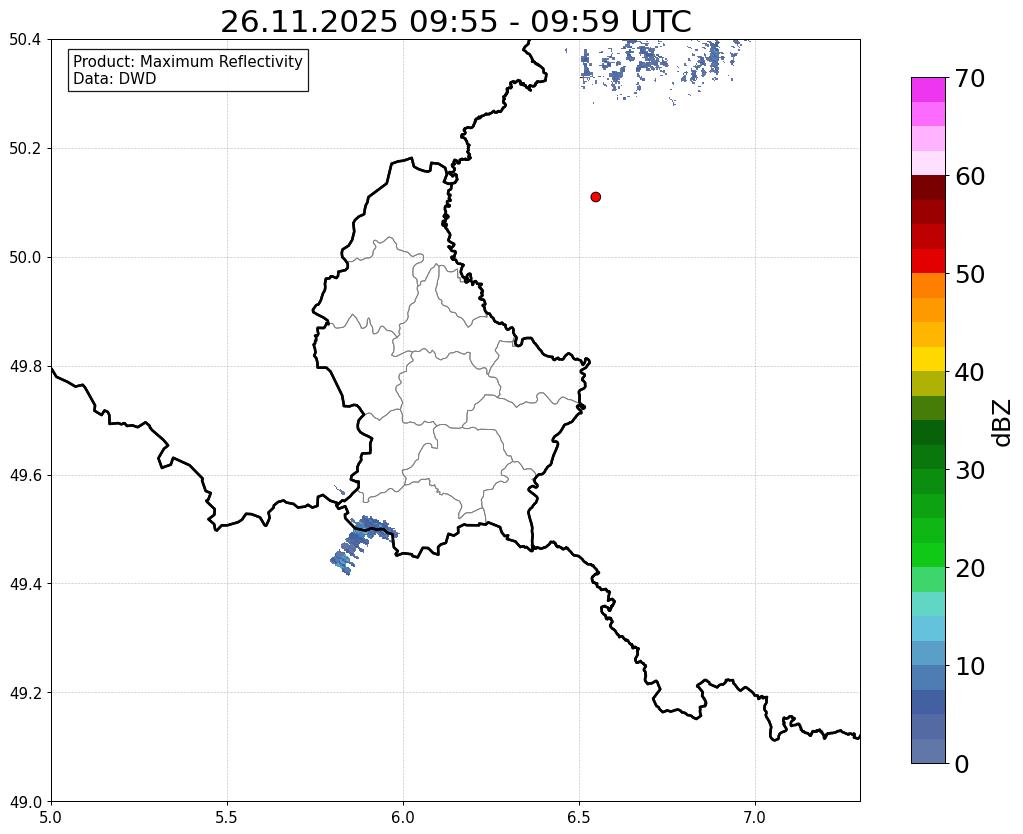Click the latitude tick label 49.0
The height and width of the screenshot is (834, 1023).
(25, 801)
